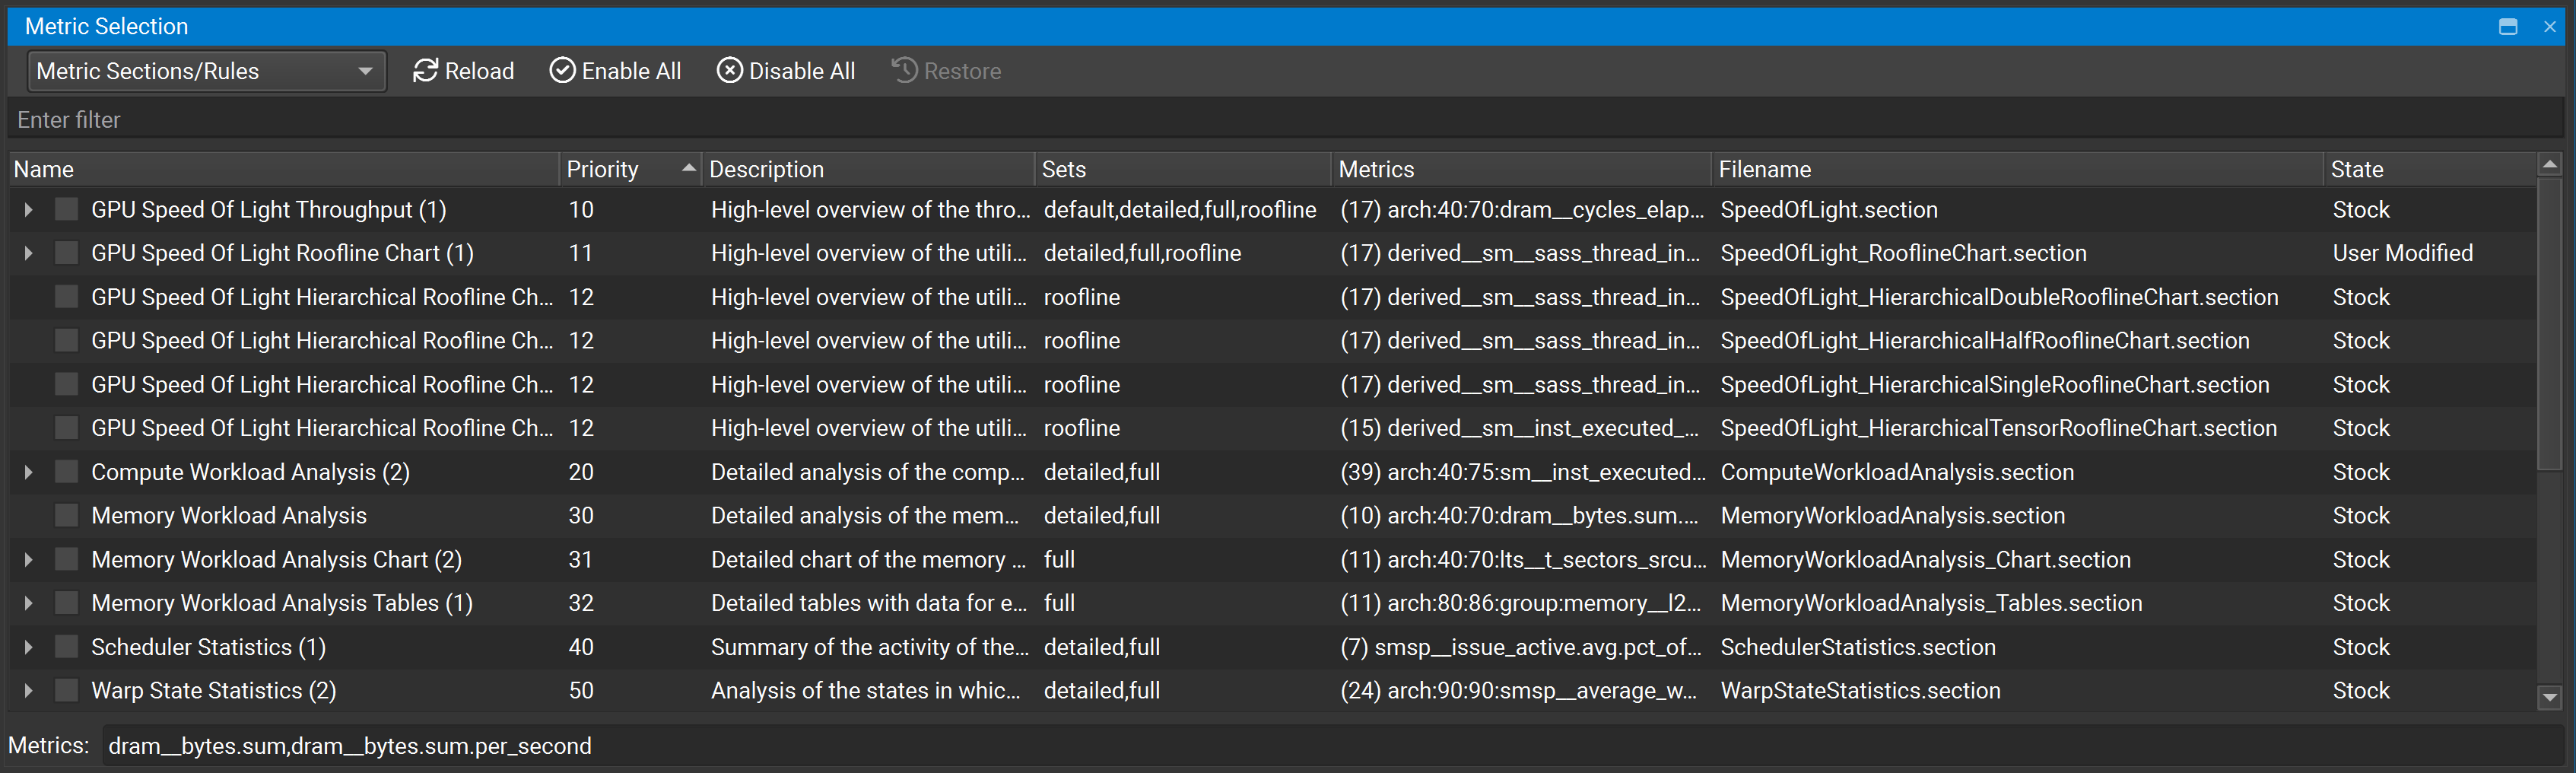The width and height of the screenshot is (2576, 773).
Task: Select MemoryWorkloadAnalysis.section filename cell
Action: 1892,515
